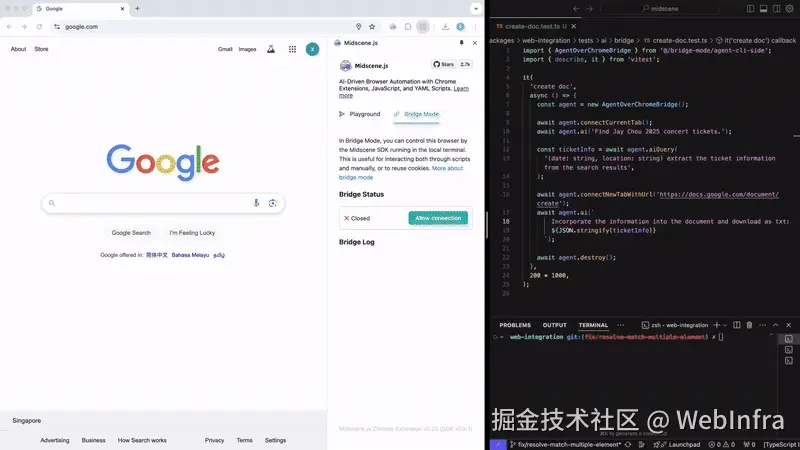Reload the Google page
This screenshot has width=800, height=450.
coord(39,27)
